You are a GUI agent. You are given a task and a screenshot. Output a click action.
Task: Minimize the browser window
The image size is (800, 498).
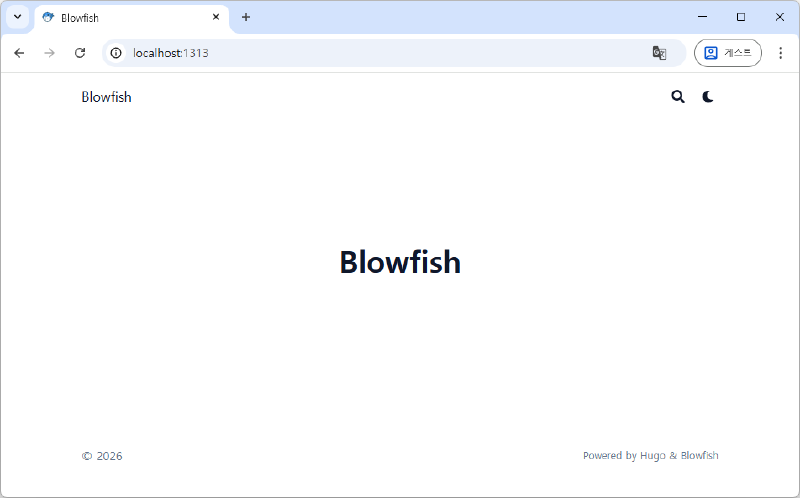703,17
